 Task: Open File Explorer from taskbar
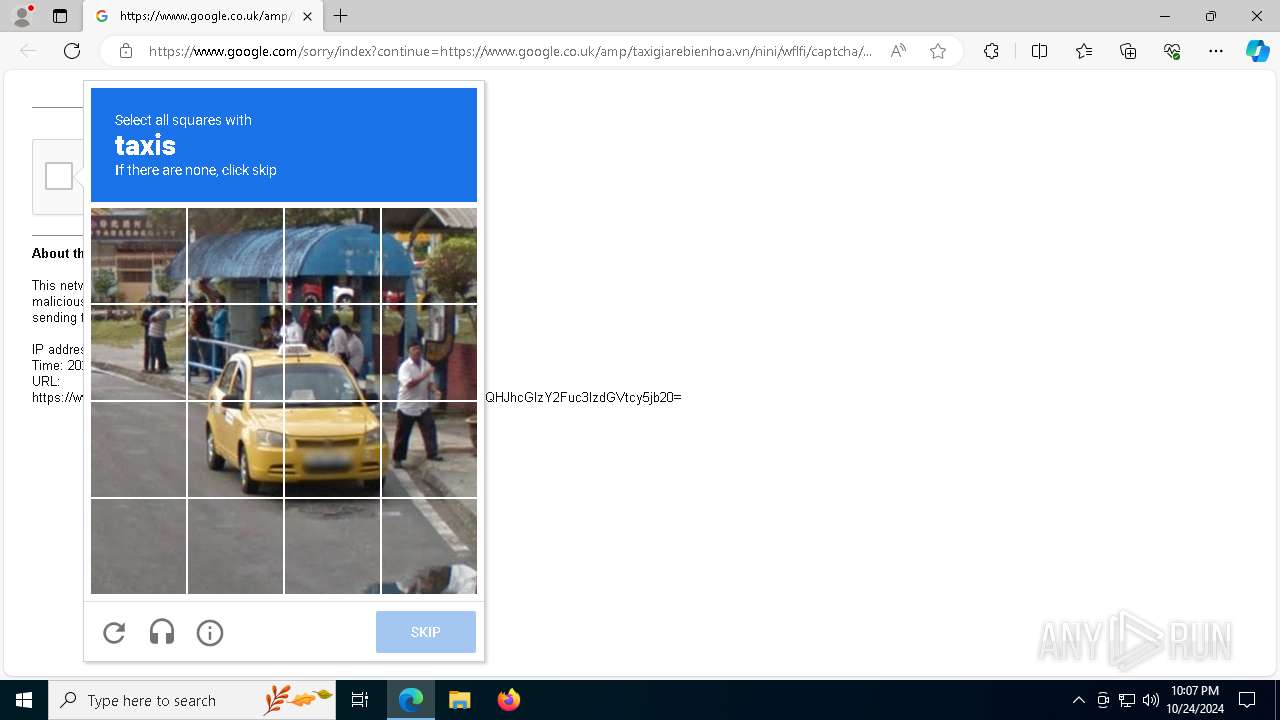click(459, 700)
